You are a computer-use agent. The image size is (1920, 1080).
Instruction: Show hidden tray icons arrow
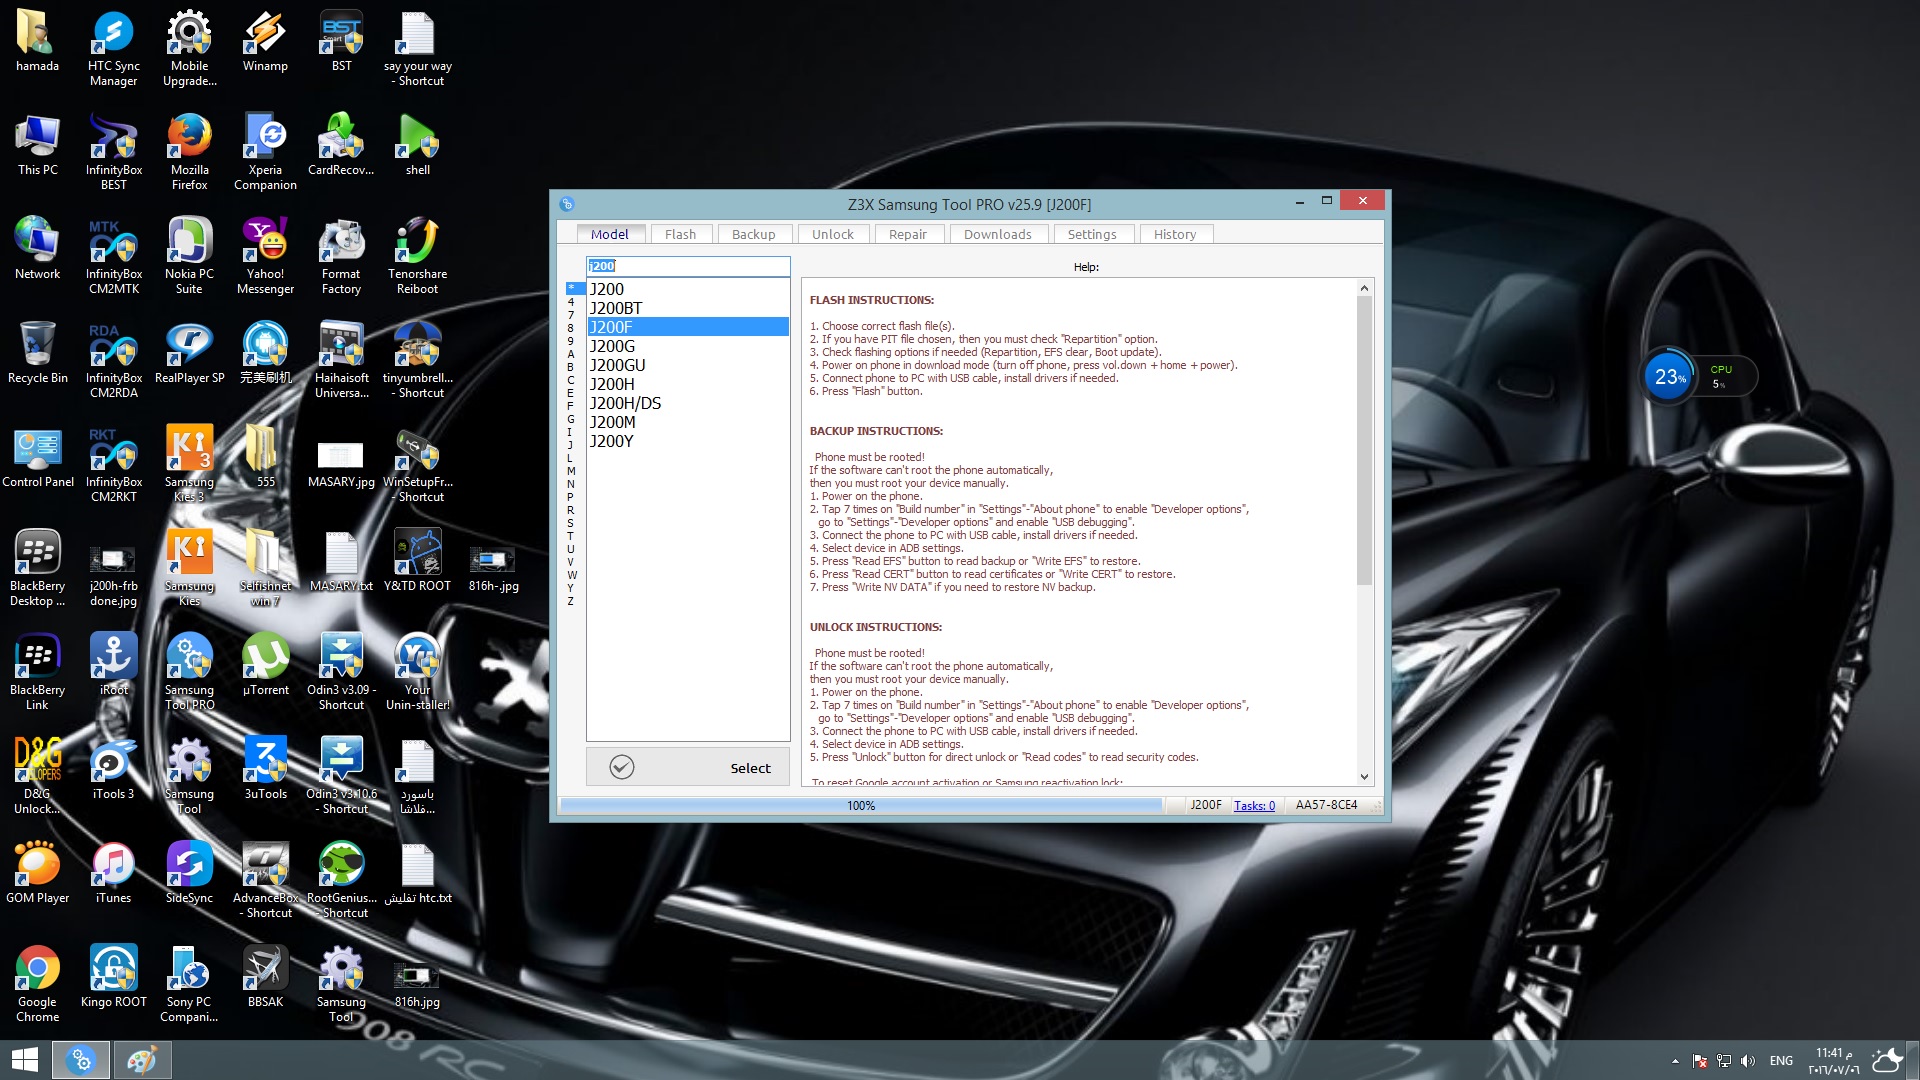tap(1675, 1061)
